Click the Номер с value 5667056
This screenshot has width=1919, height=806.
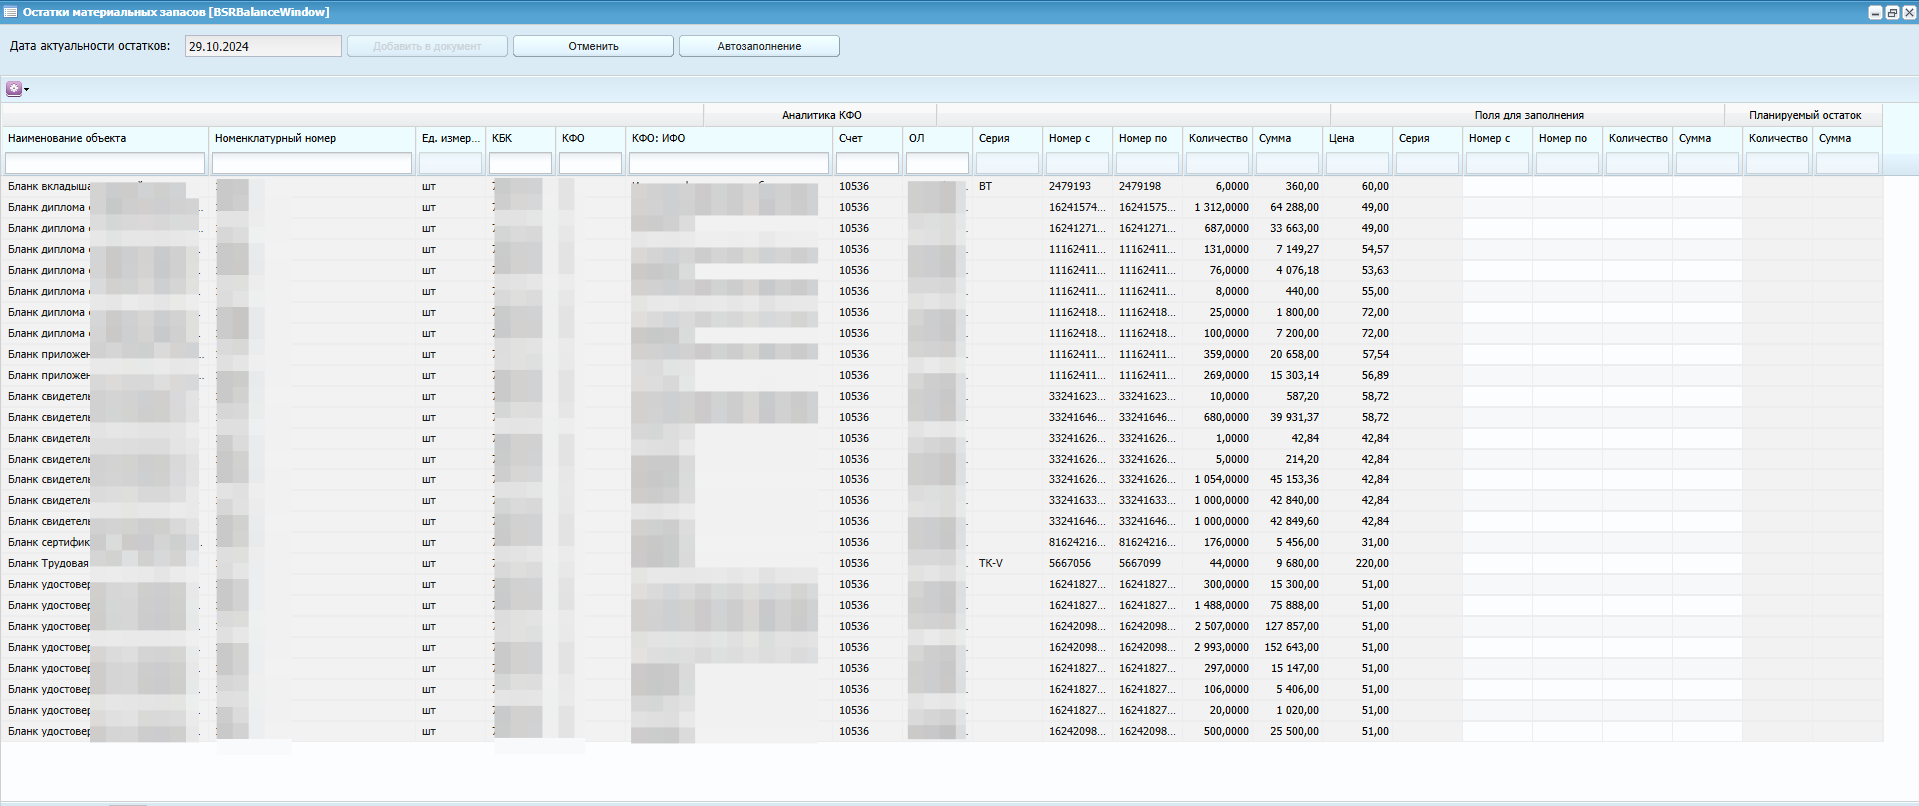point(1069,563)
